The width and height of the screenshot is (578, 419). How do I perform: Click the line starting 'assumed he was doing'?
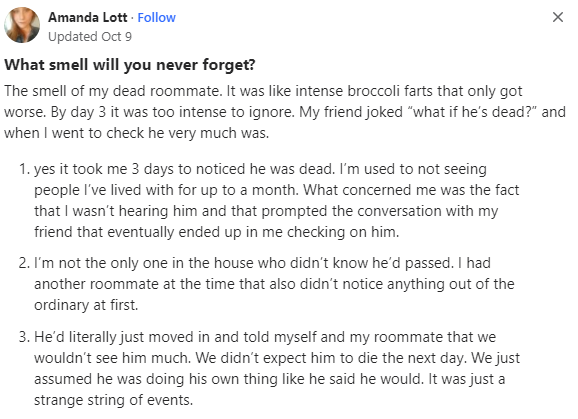[269, 379]
